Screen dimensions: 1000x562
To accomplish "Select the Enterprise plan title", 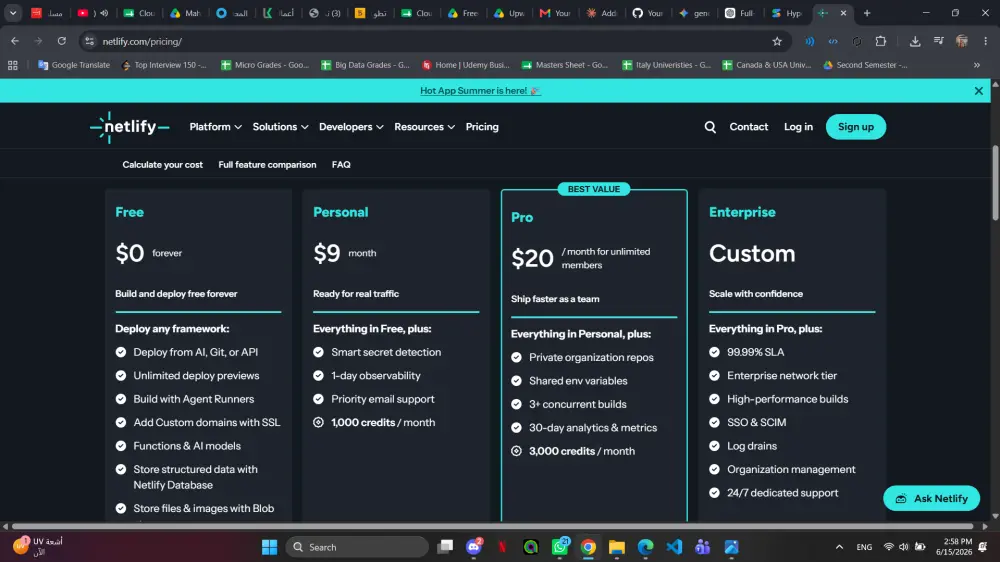I will click(742, 212).
